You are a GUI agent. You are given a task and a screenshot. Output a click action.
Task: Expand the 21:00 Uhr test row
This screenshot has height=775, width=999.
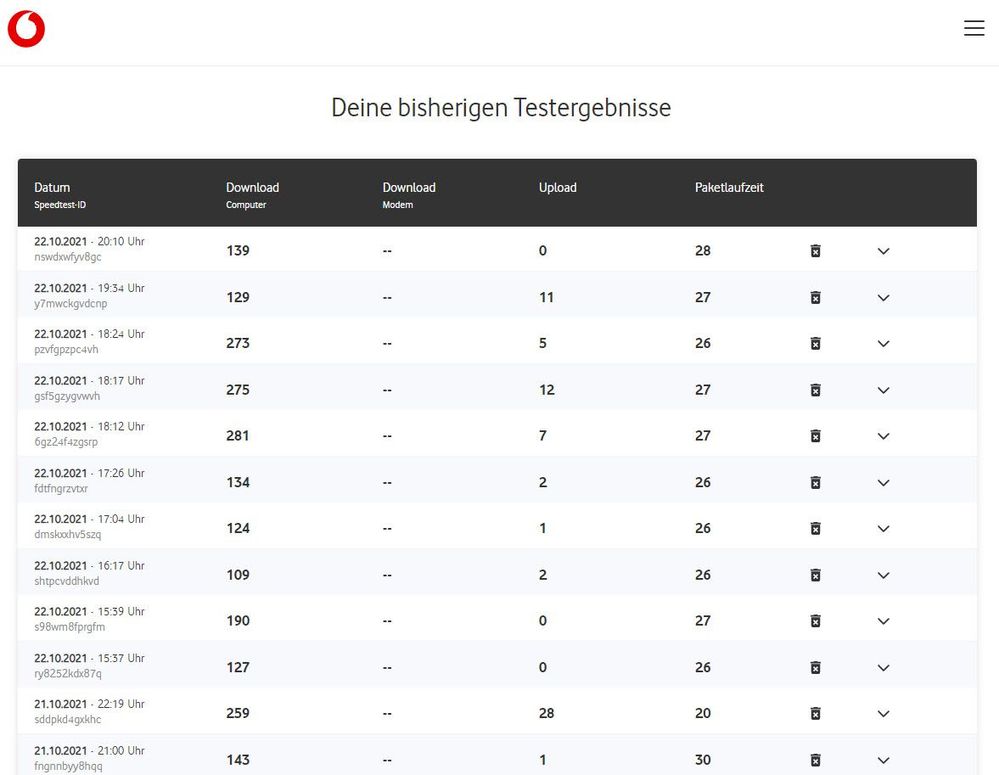(x=883, y=760)
